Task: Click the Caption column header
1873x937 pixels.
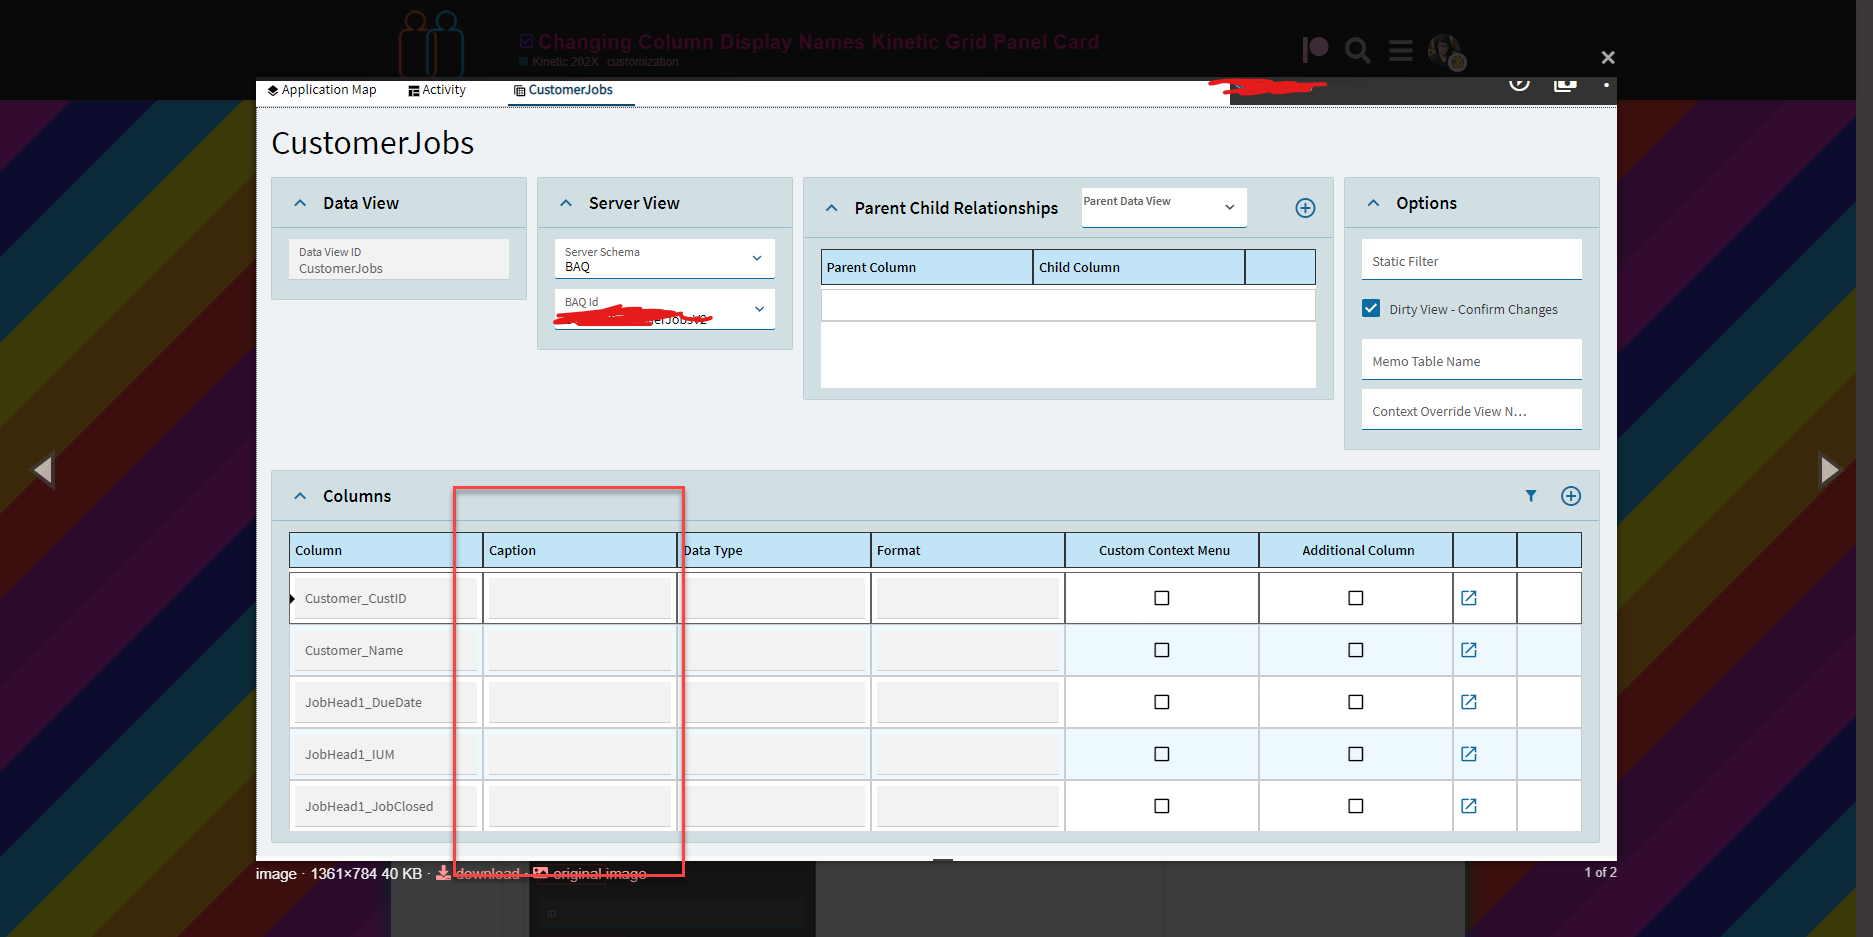Action: (580, 550)
